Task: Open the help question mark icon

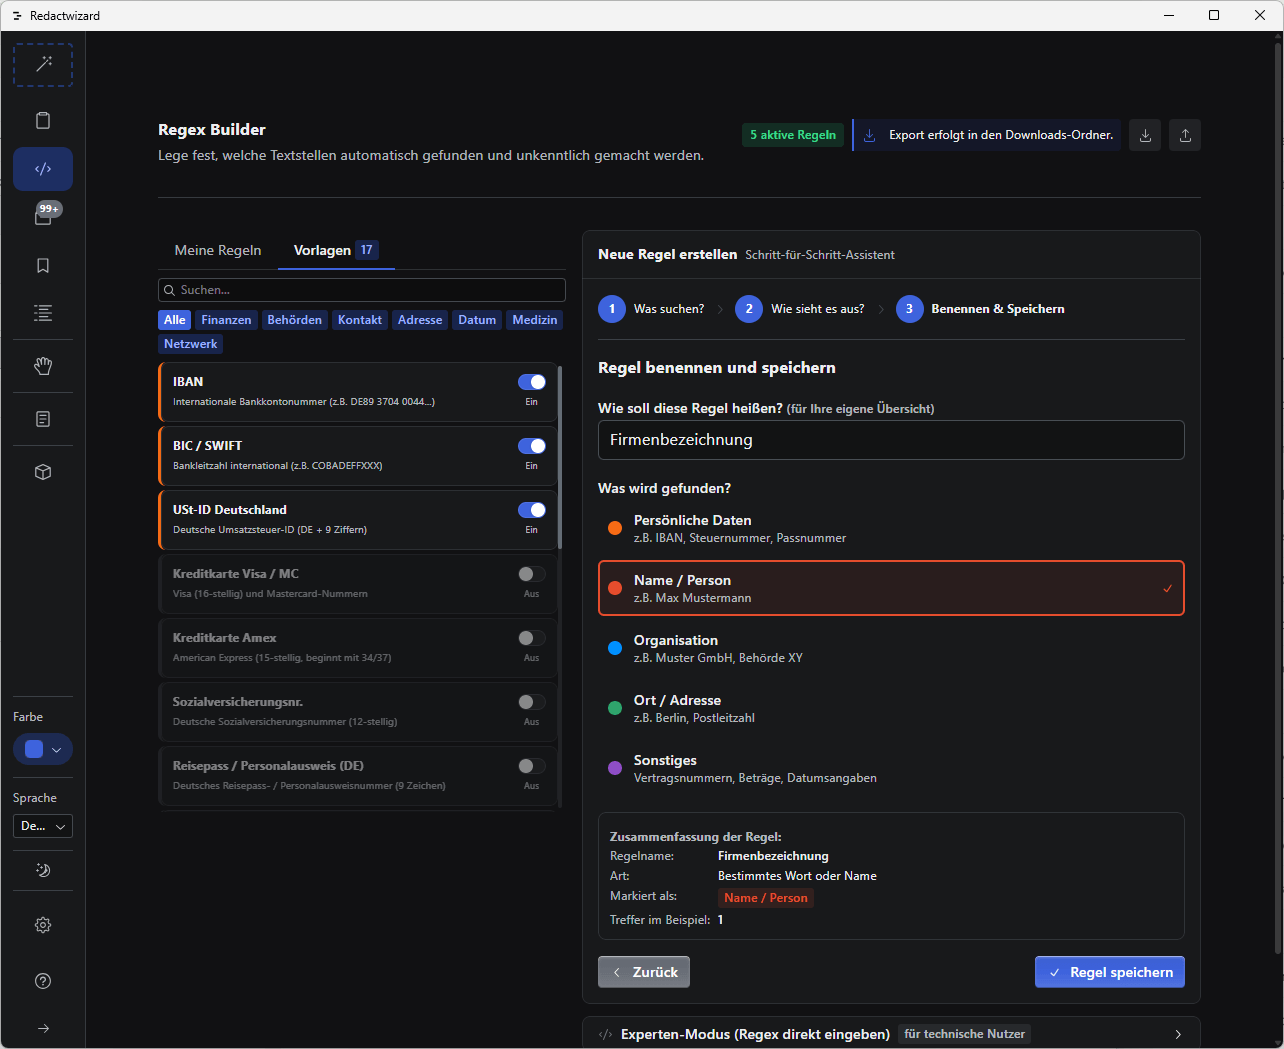Action: [43, 981]
